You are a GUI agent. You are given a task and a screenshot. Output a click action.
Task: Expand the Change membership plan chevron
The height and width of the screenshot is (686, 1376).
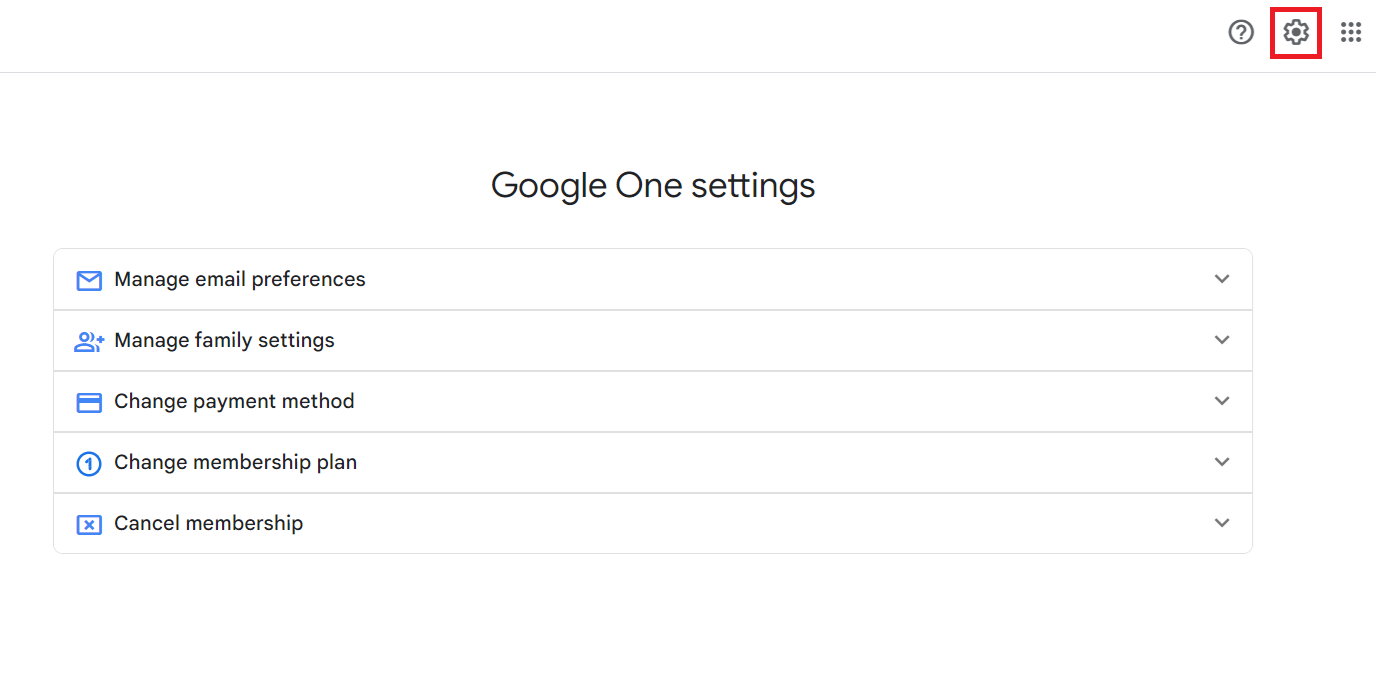tap(1222, 462)
